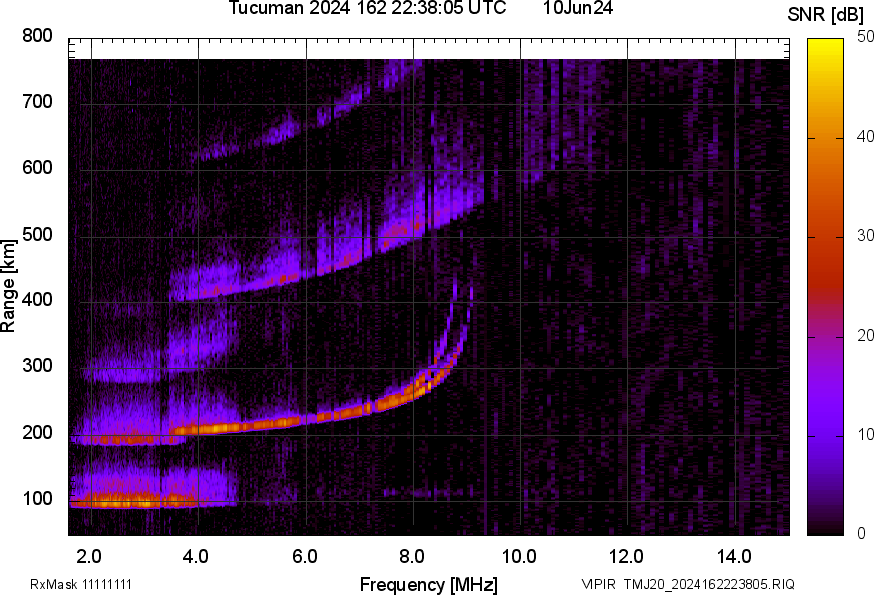This screenshot has height=595, width=874.
Task: Click range tick label '300'
Action: point(37,366)
